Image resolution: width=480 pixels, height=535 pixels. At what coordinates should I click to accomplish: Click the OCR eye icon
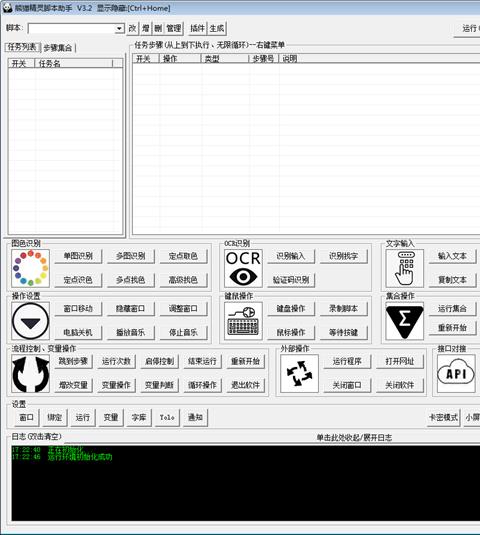[243, 268]
